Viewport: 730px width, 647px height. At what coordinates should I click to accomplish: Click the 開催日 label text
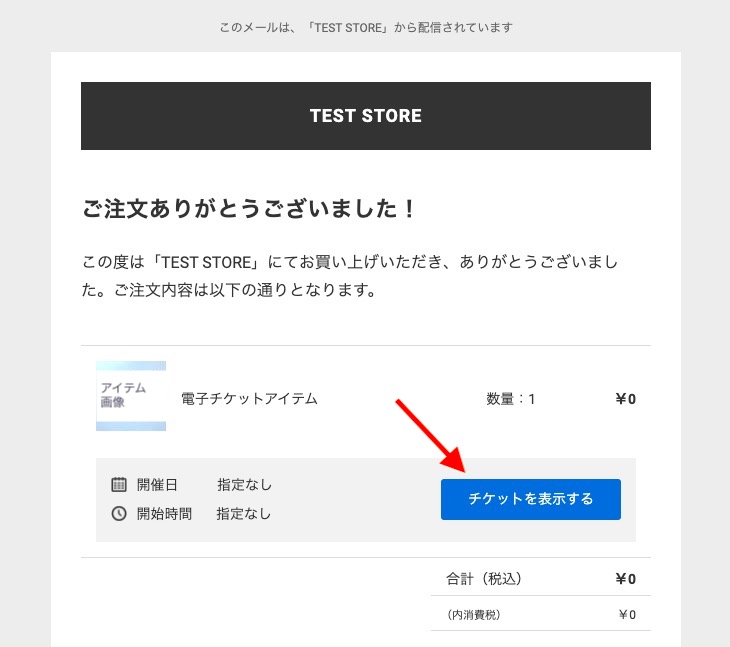(x=157, y=485)
